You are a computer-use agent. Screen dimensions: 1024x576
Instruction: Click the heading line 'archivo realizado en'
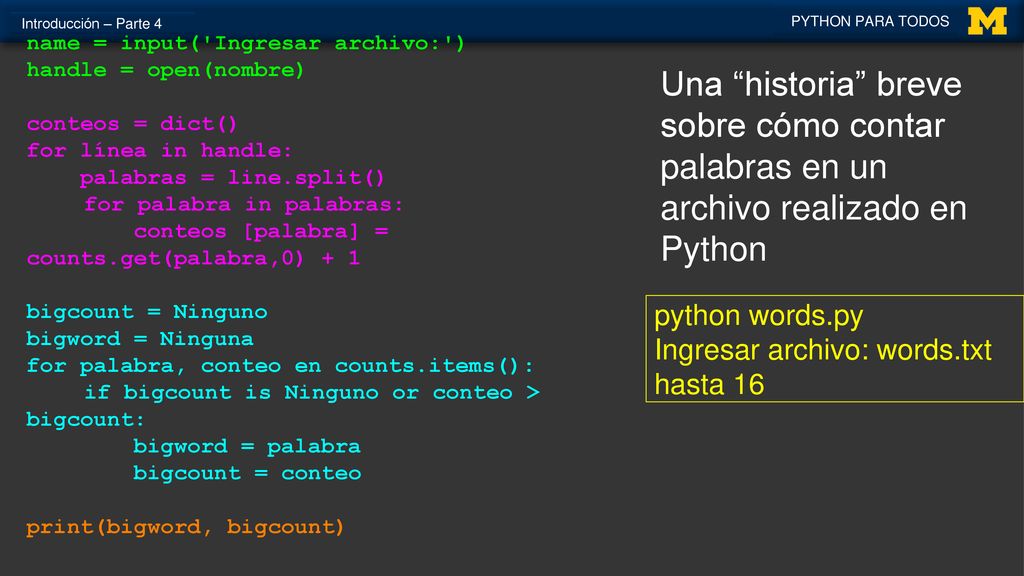click(813, 208)
